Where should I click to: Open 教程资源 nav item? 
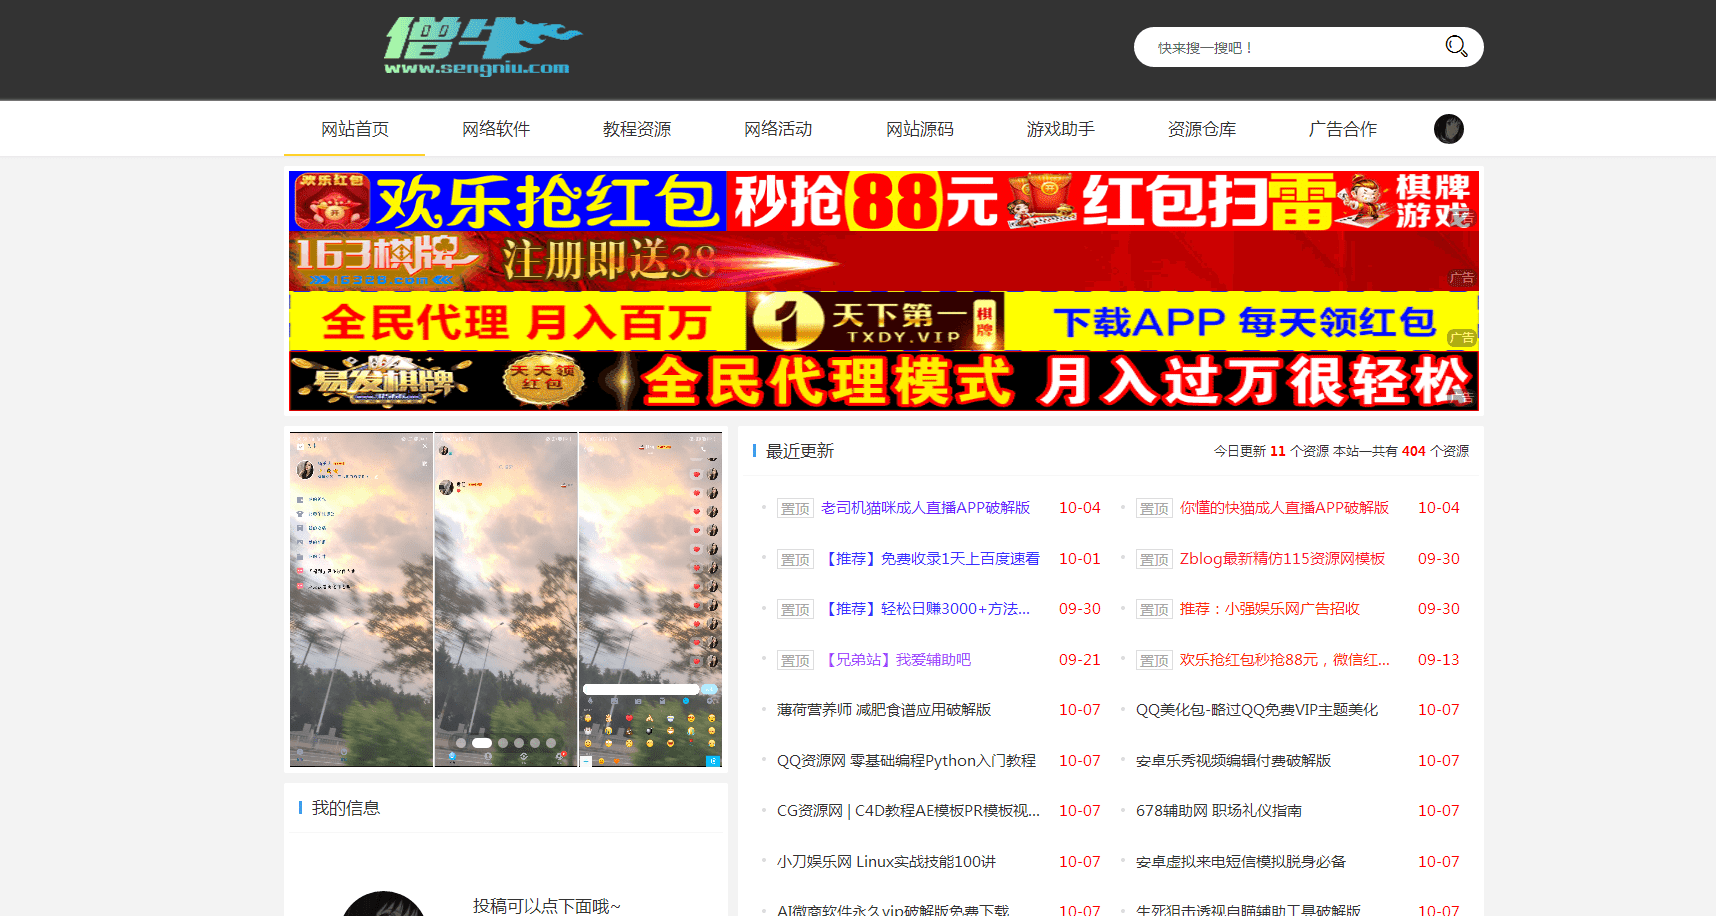[x=637, y=129]
